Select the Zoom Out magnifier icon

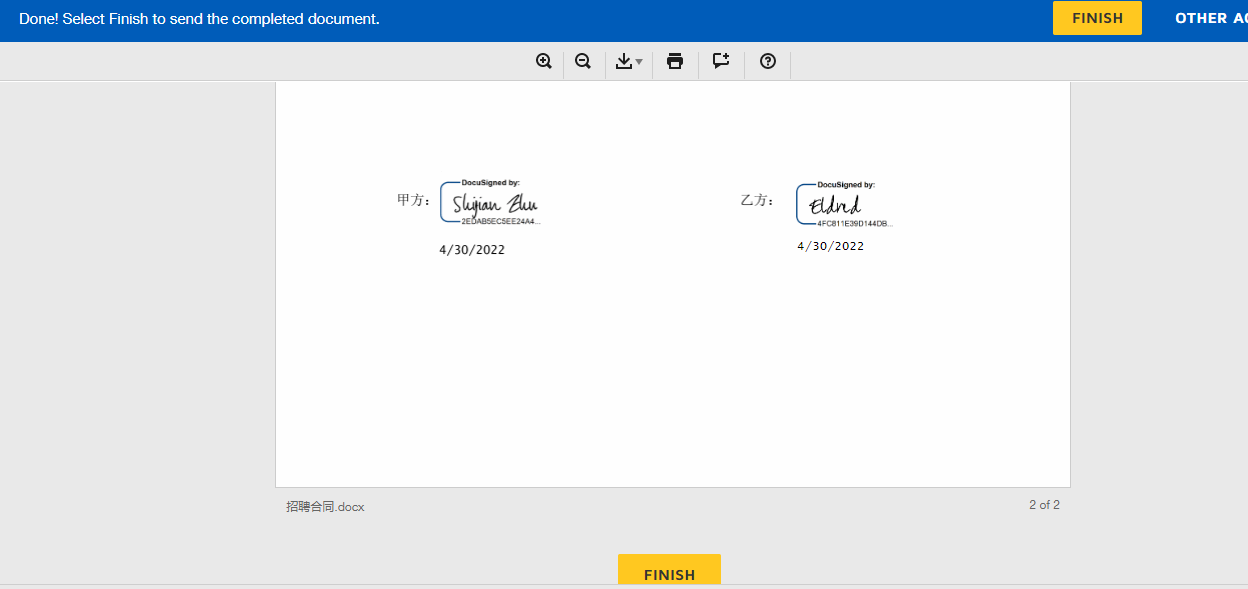coord(583,61)
